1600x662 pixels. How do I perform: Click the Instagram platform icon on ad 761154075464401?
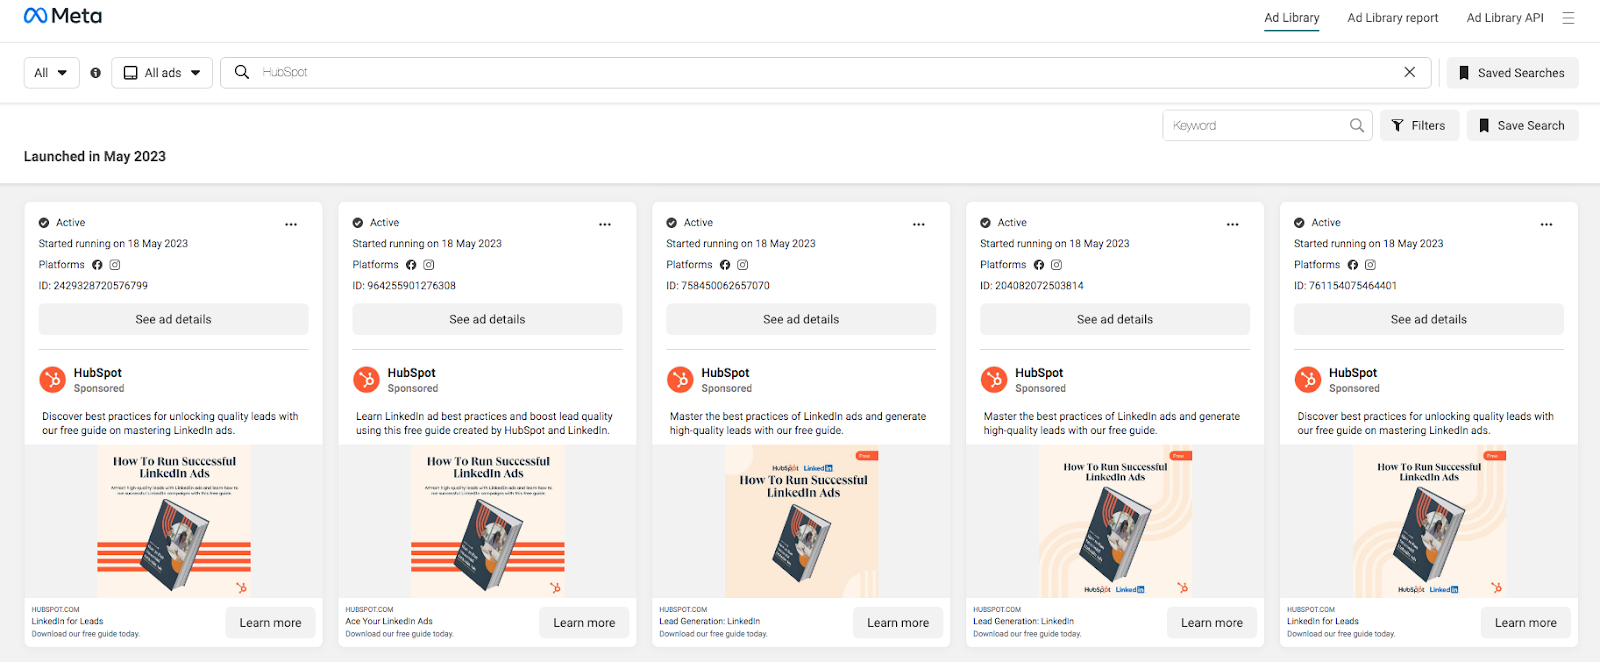click(1371, 265)
